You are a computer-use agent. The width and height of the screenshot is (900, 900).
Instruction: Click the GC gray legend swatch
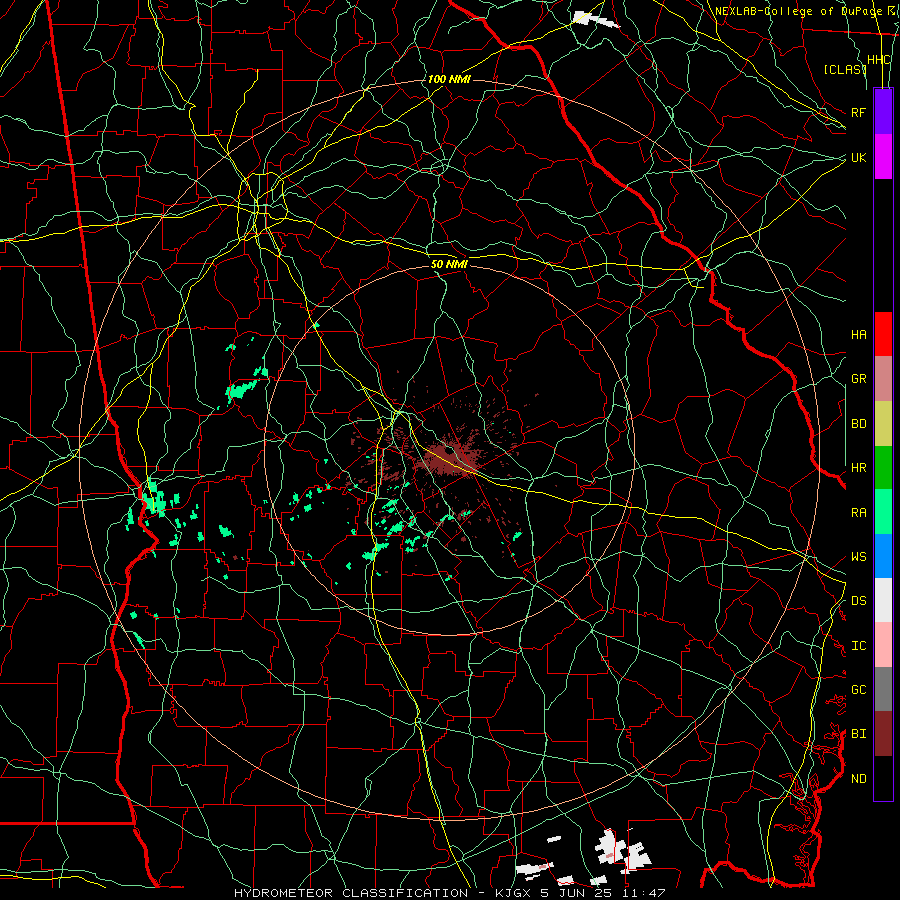pos(883,689)
